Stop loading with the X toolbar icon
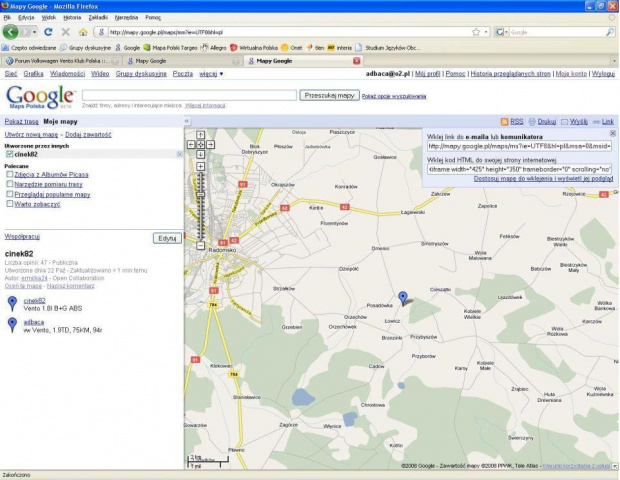 click(x=66, y=32)
